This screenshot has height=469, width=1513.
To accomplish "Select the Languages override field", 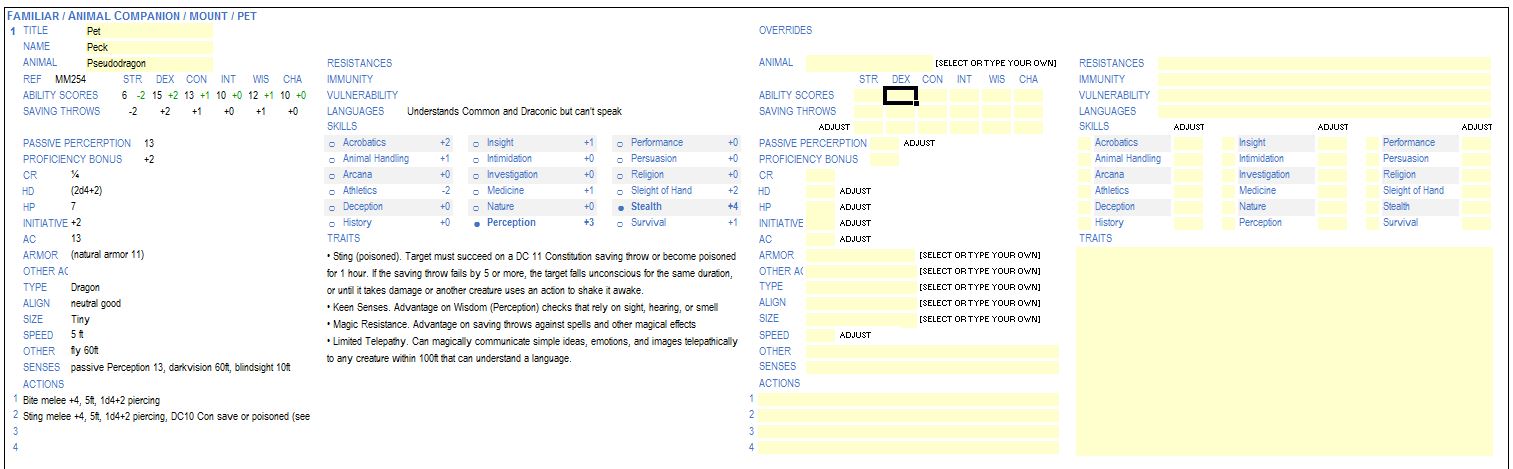I will coord(1324,111).
